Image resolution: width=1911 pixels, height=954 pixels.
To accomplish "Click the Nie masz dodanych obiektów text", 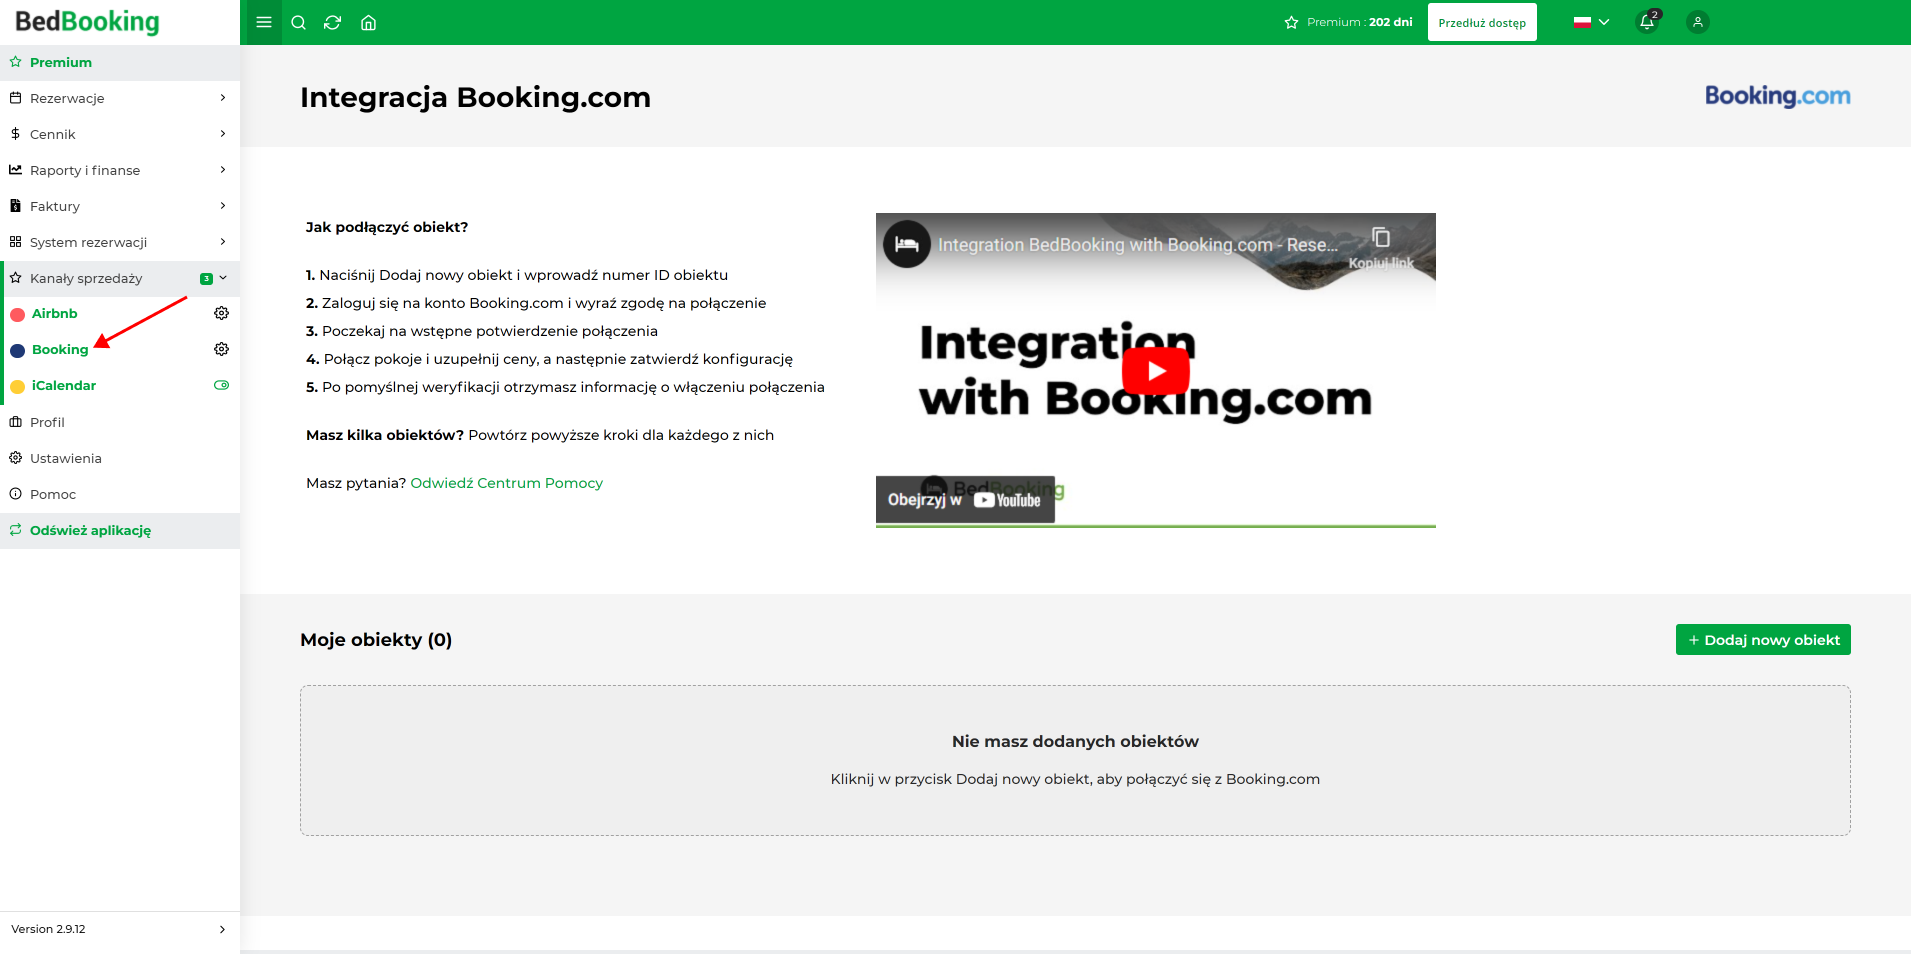I will 1075,741.
